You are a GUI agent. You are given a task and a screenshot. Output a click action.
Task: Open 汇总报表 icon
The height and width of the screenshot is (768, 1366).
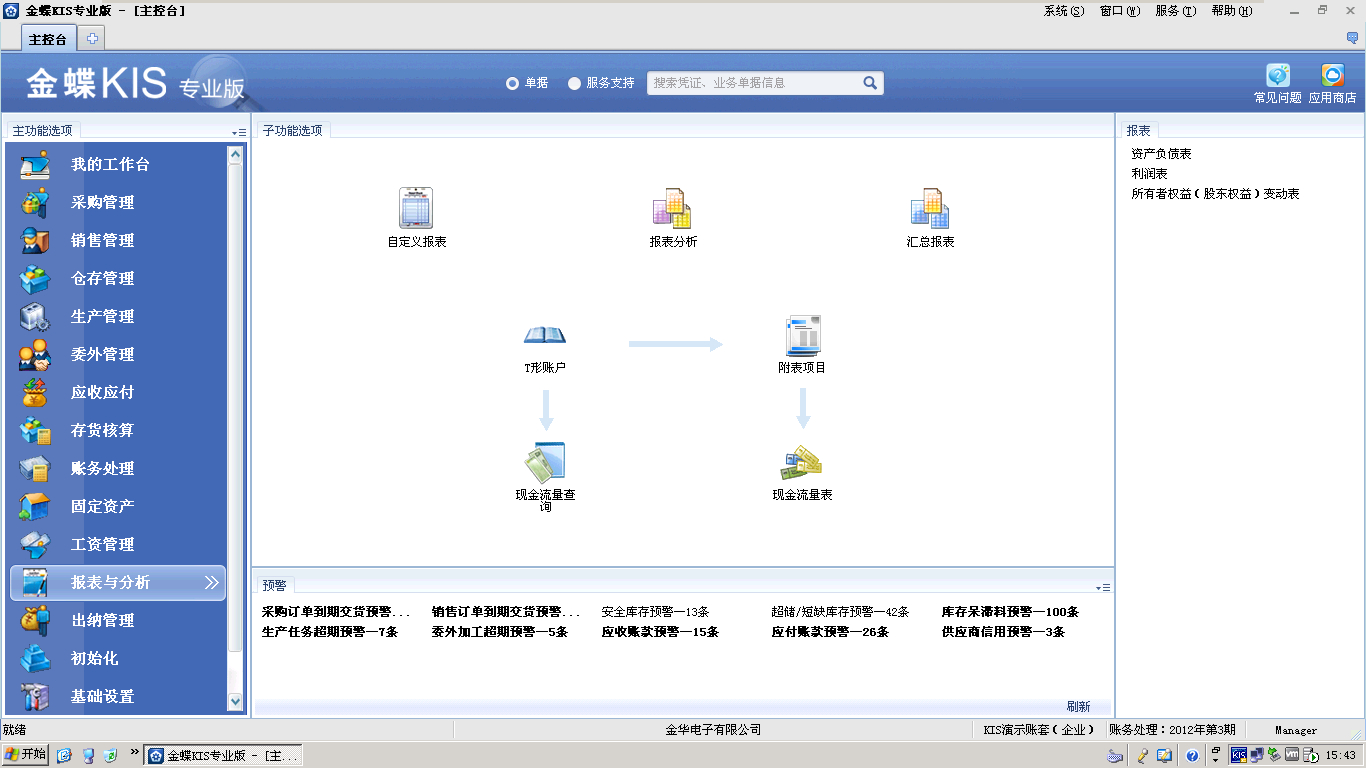coord(930,208)
